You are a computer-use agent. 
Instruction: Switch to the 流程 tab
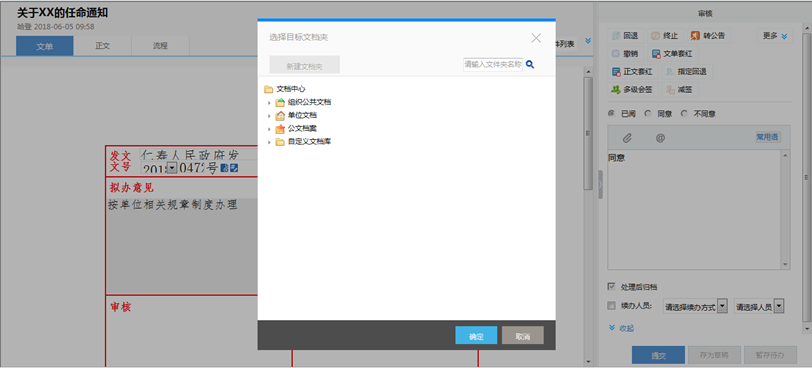[x=160, y=46]
